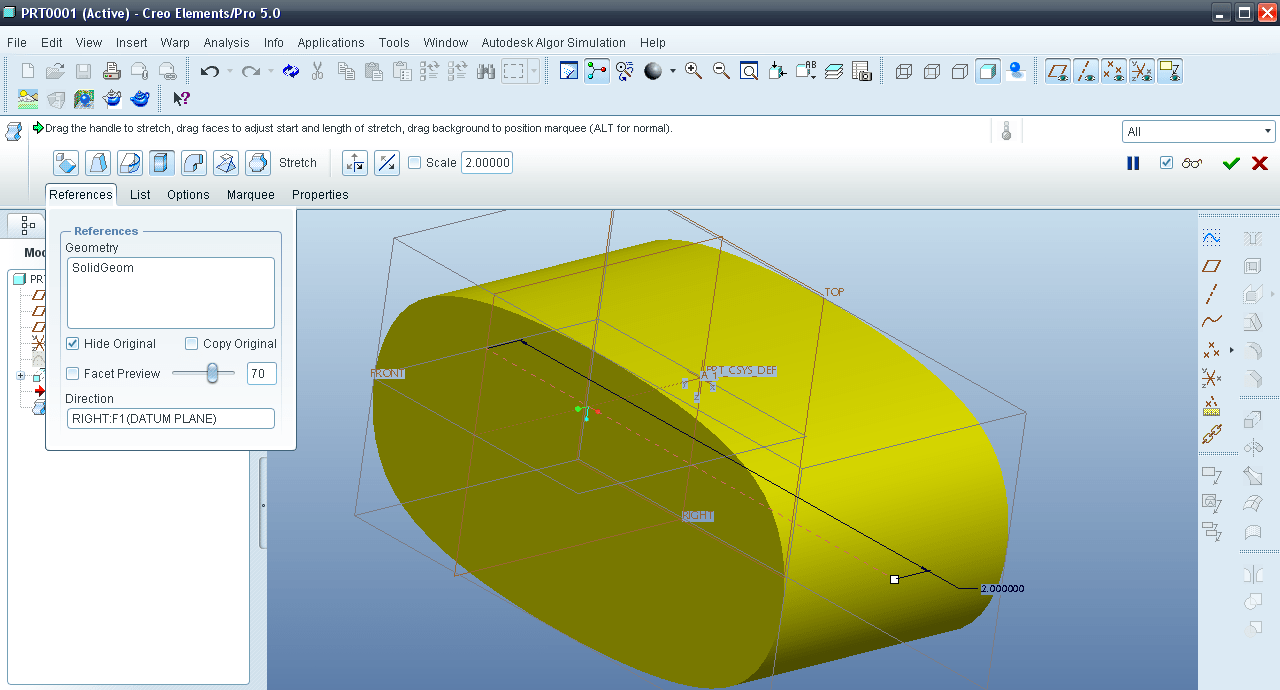Image resolution: width=1280 pixels, height=690 pixels.
Task: Toggle datum planes display
Action: (1058, 71)
